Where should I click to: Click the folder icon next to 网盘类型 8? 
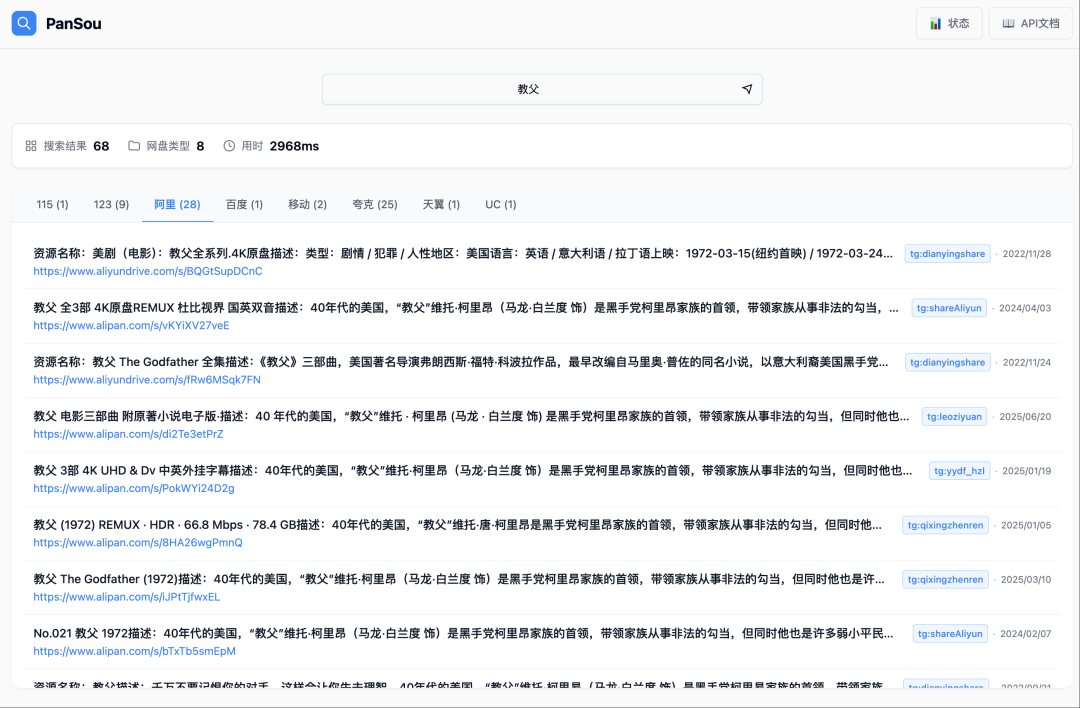[x=134, y=145]
